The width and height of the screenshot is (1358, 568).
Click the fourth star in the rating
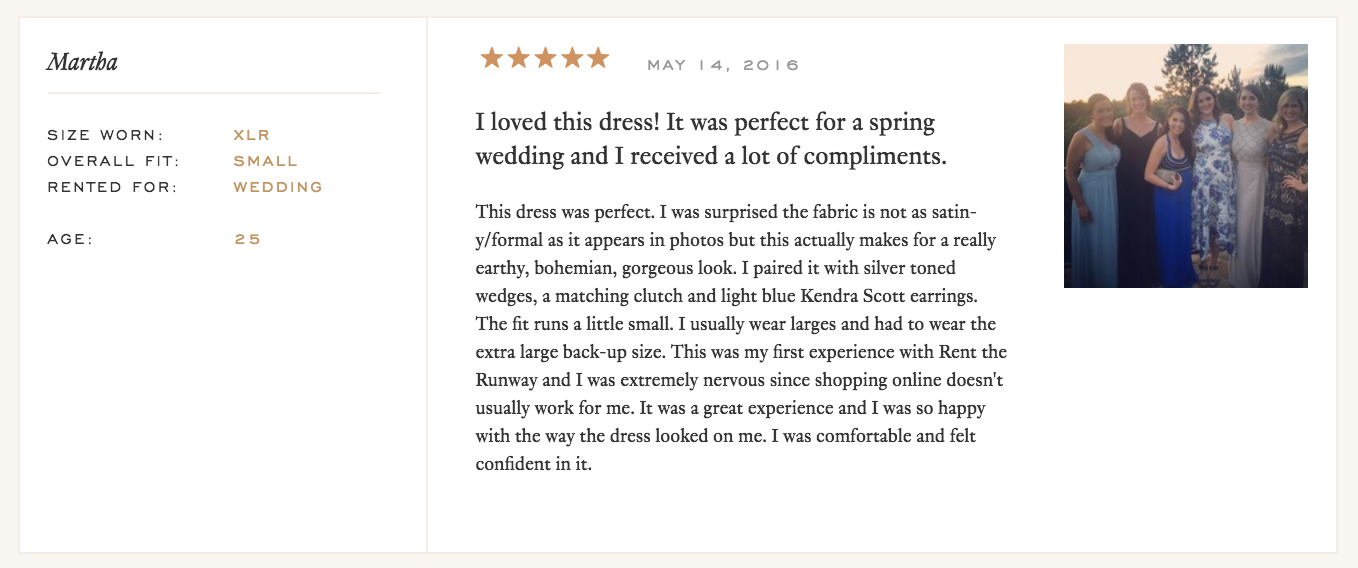[571, 58]
